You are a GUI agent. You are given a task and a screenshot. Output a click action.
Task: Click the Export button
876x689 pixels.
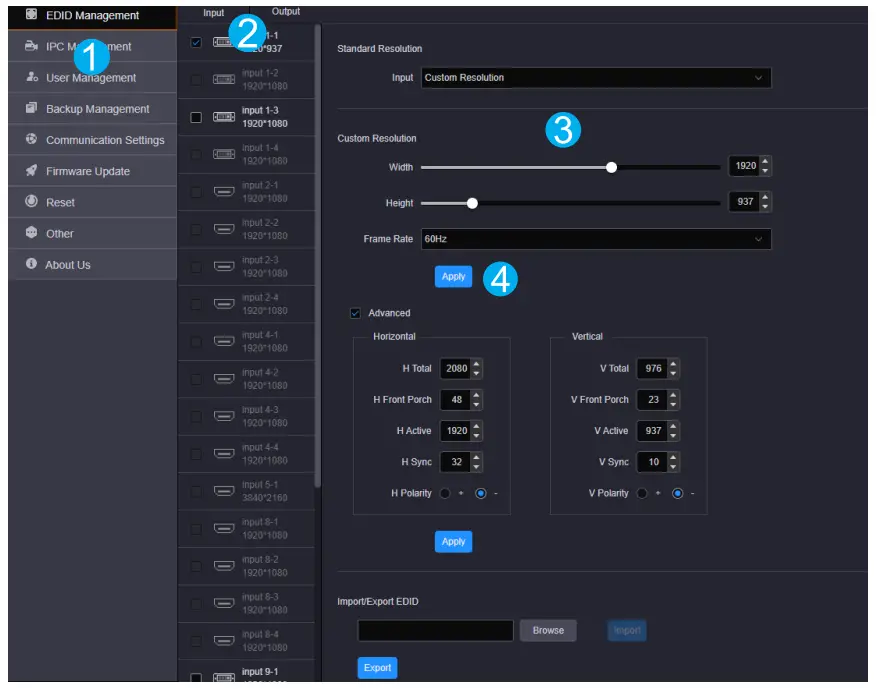coord(377,668)
